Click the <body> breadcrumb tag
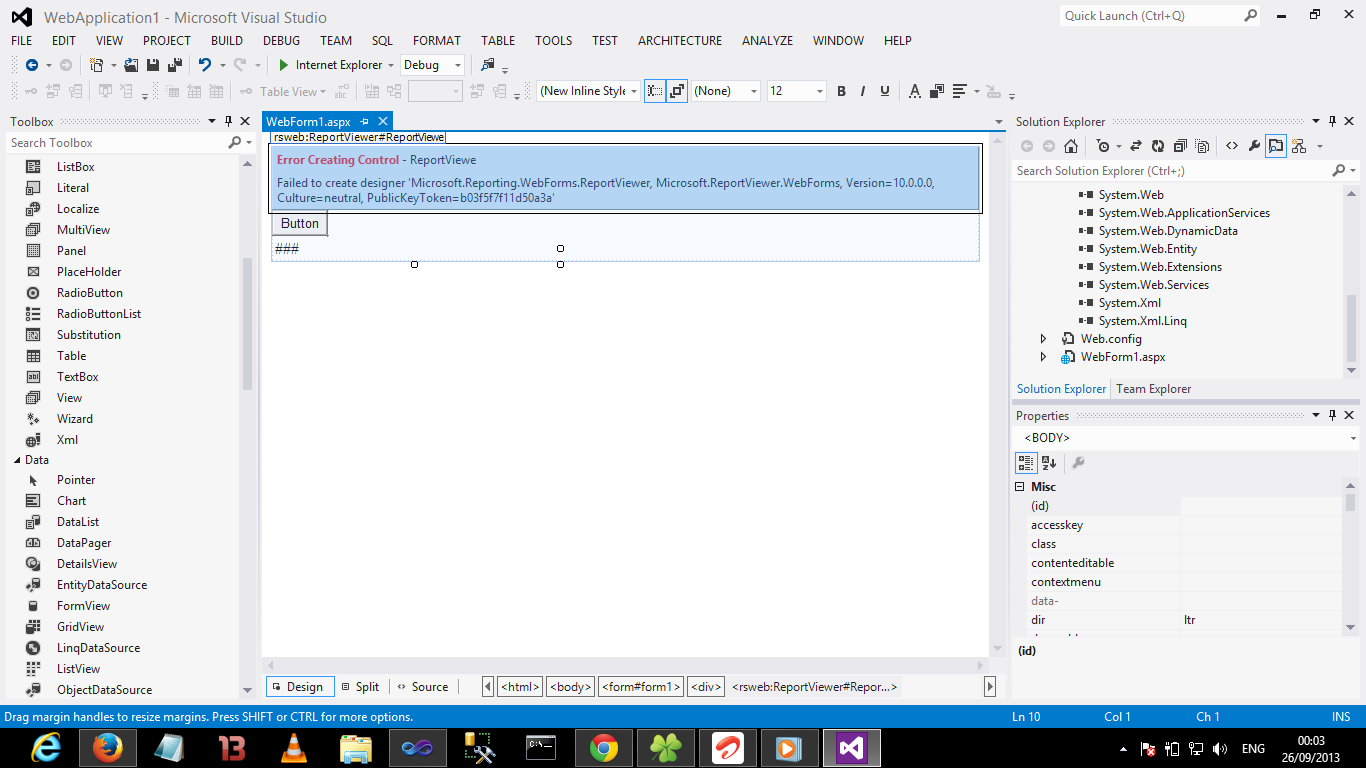Image resolution: width=1366 pixels, height=768 pixels. click(570, 687)
